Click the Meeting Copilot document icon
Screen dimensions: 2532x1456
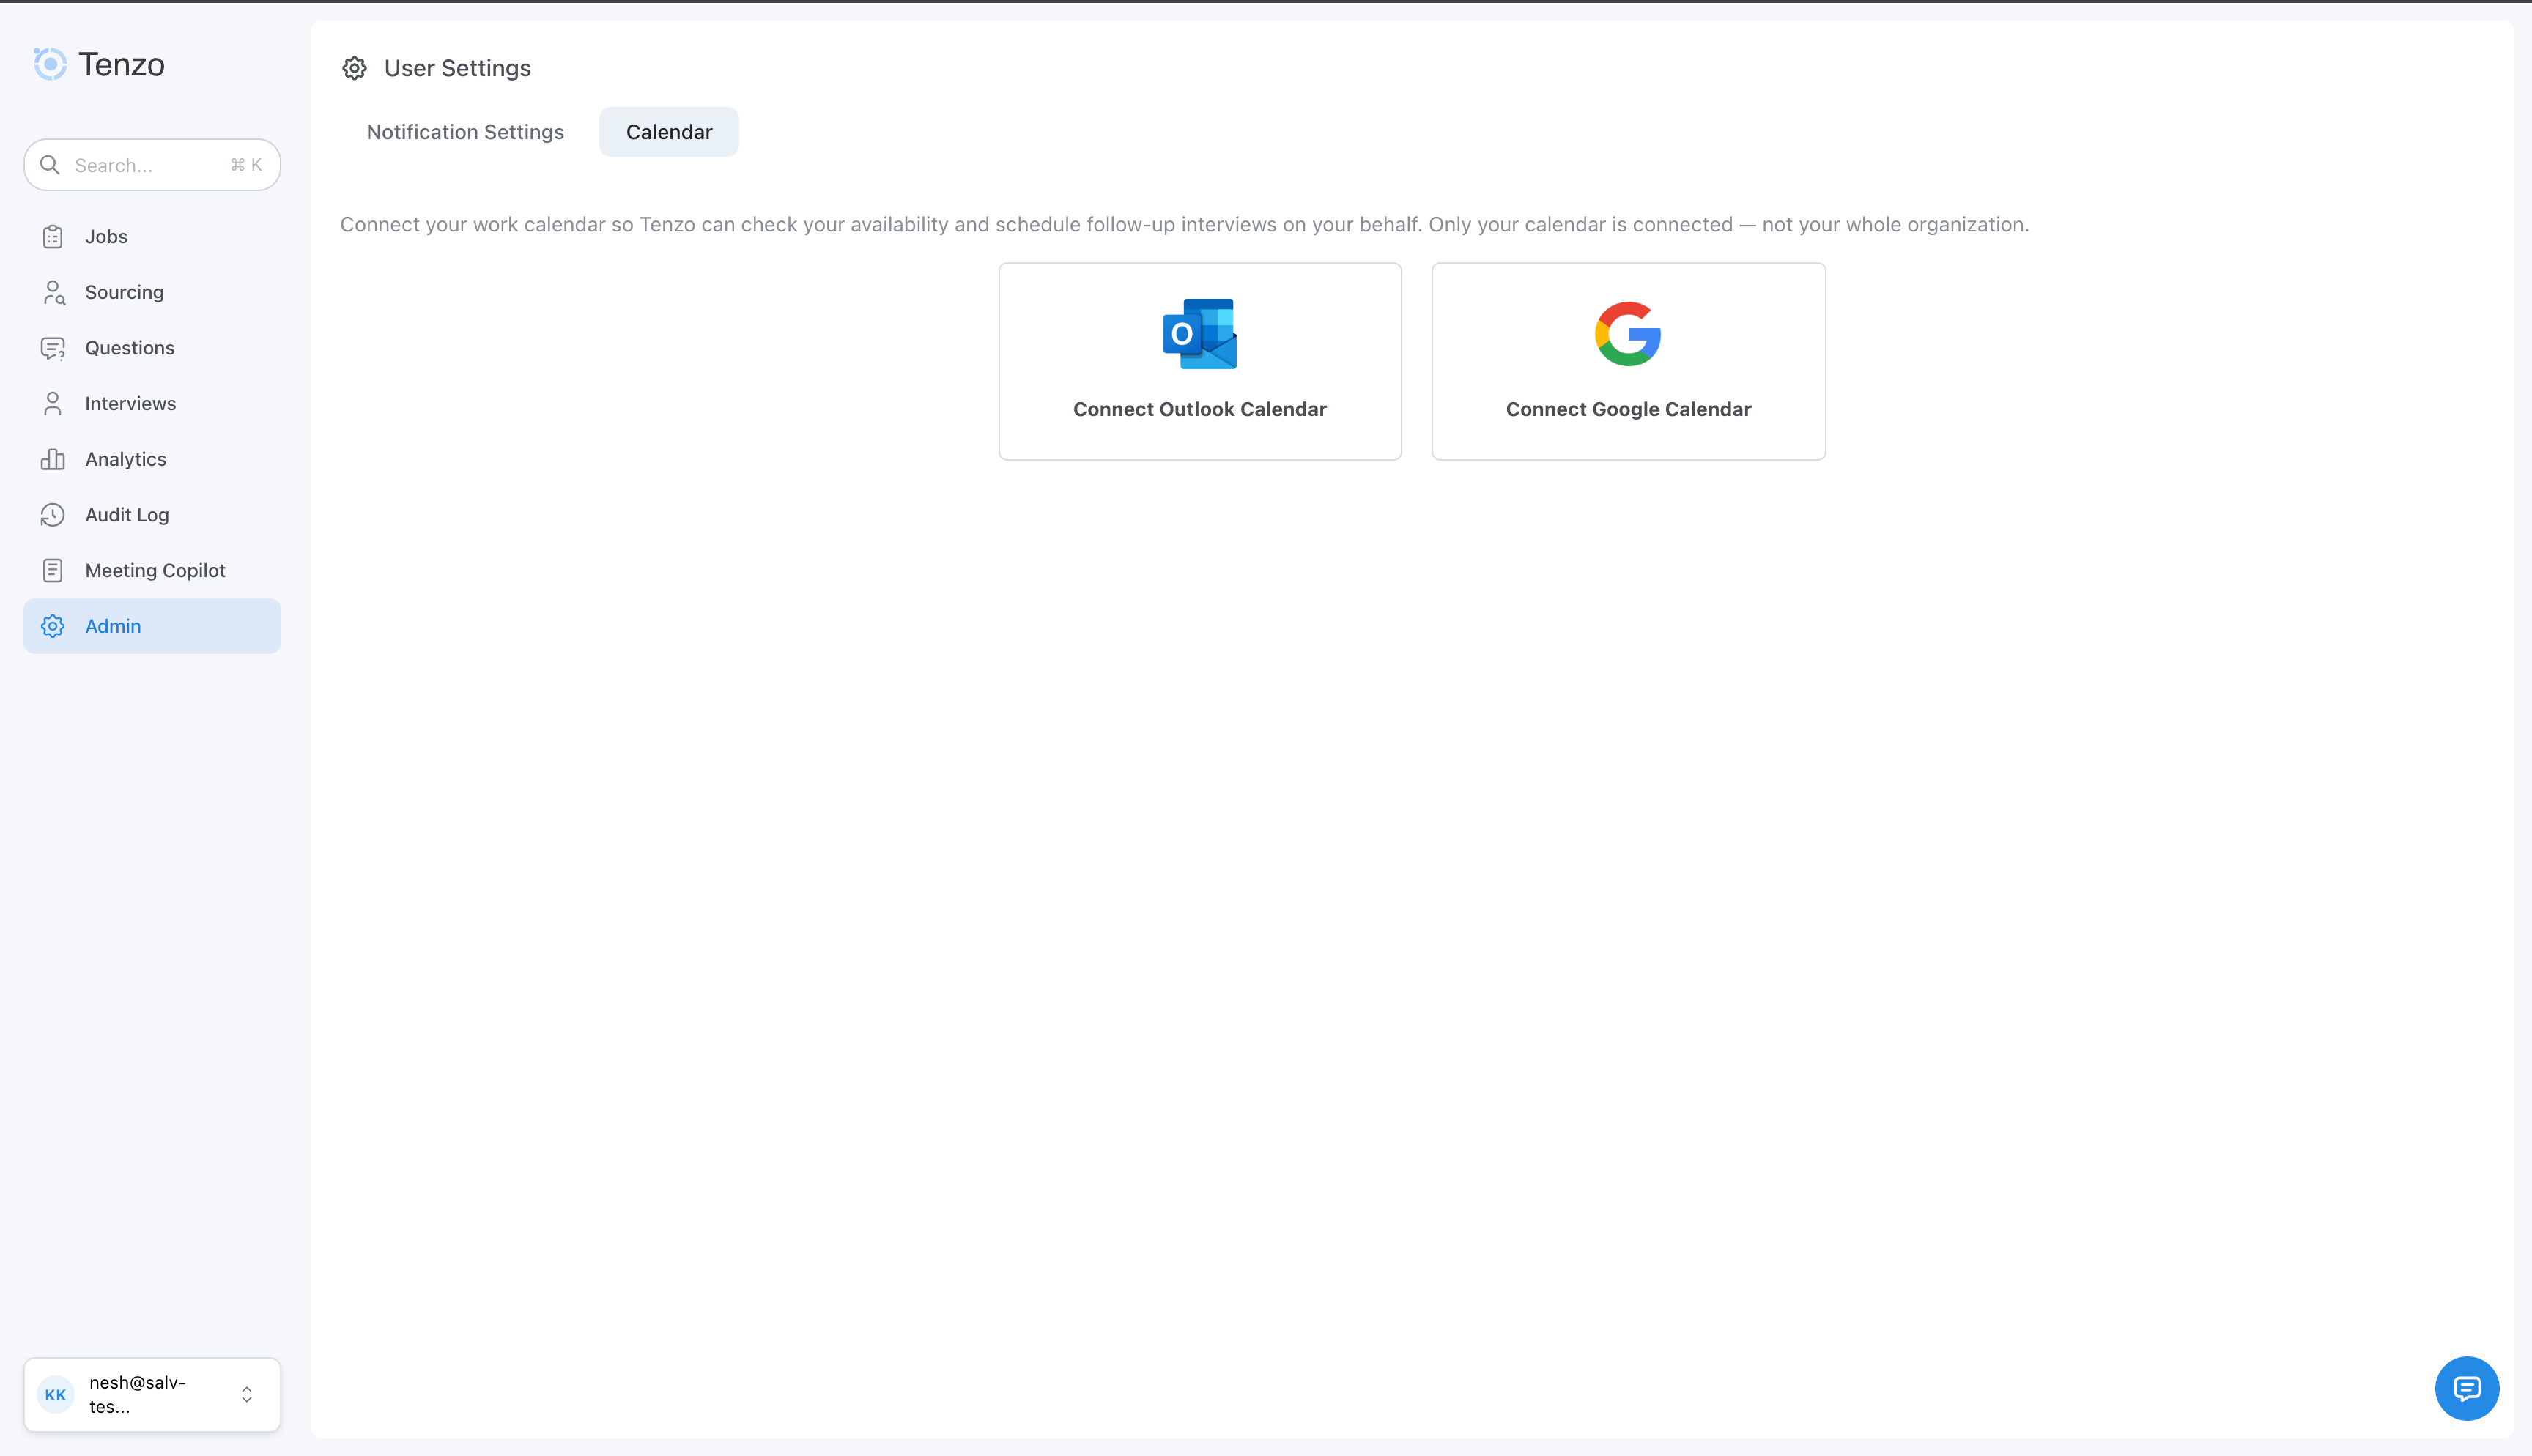[53, 571]
